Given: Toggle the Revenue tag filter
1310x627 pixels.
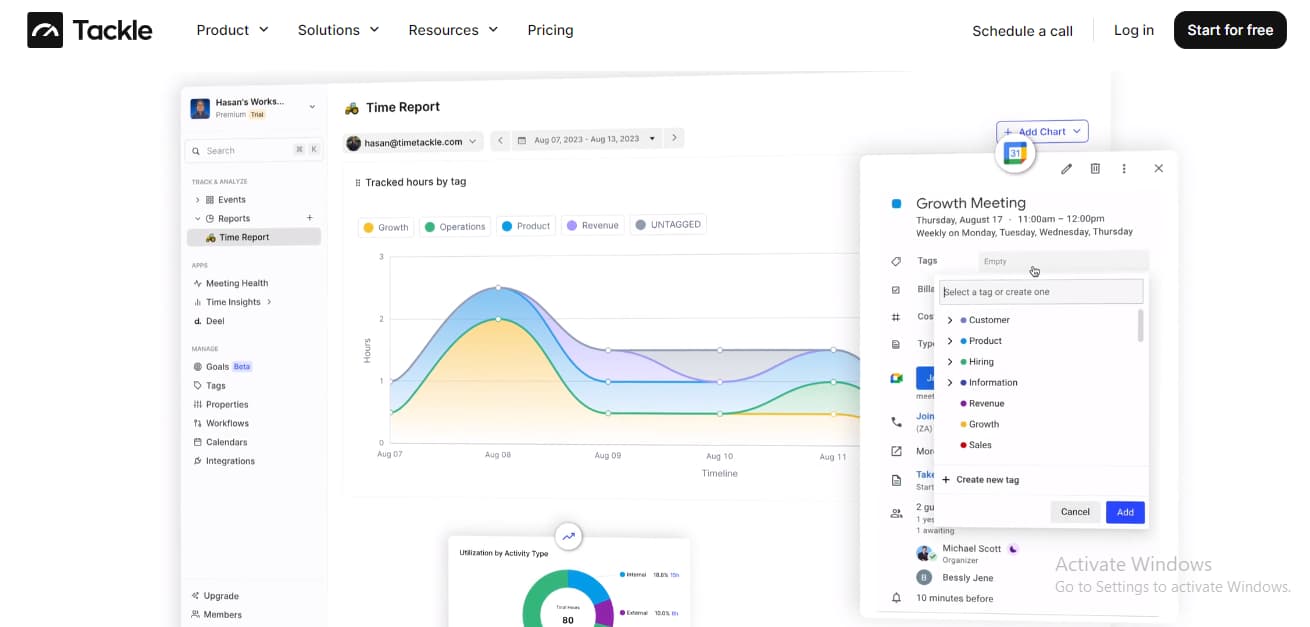Looking at the screenshot, I should point(592,224).
